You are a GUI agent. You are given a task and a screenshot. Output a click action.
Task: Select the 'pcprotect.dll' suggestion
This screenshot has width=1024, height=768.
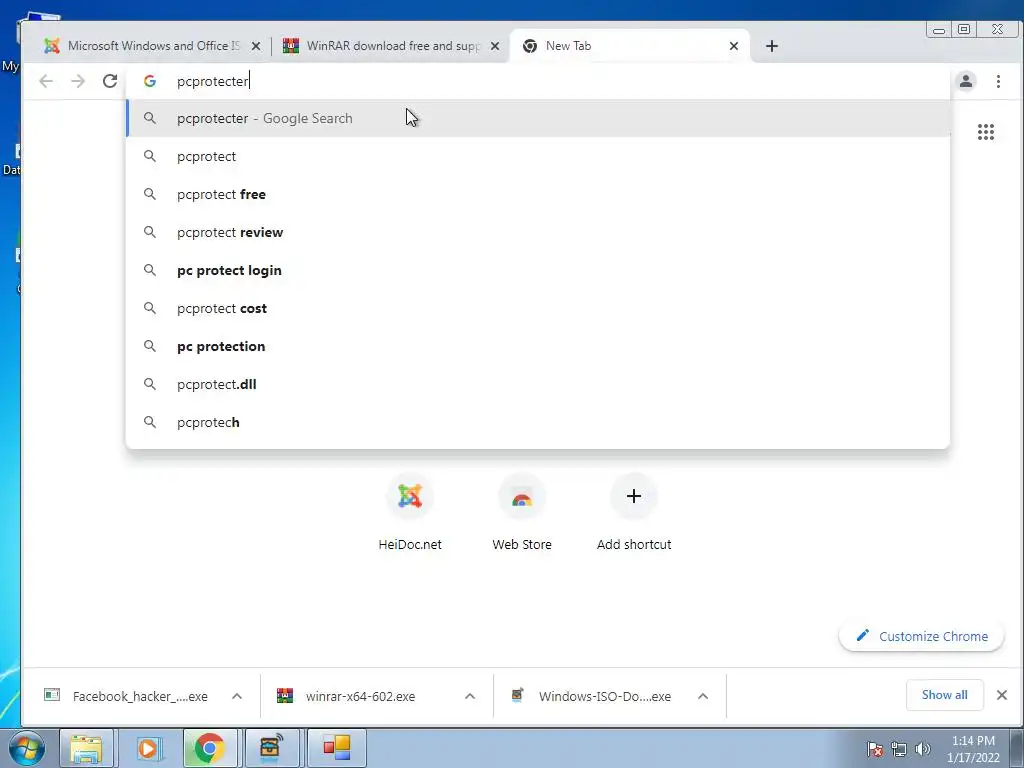[x=538, y=384]
